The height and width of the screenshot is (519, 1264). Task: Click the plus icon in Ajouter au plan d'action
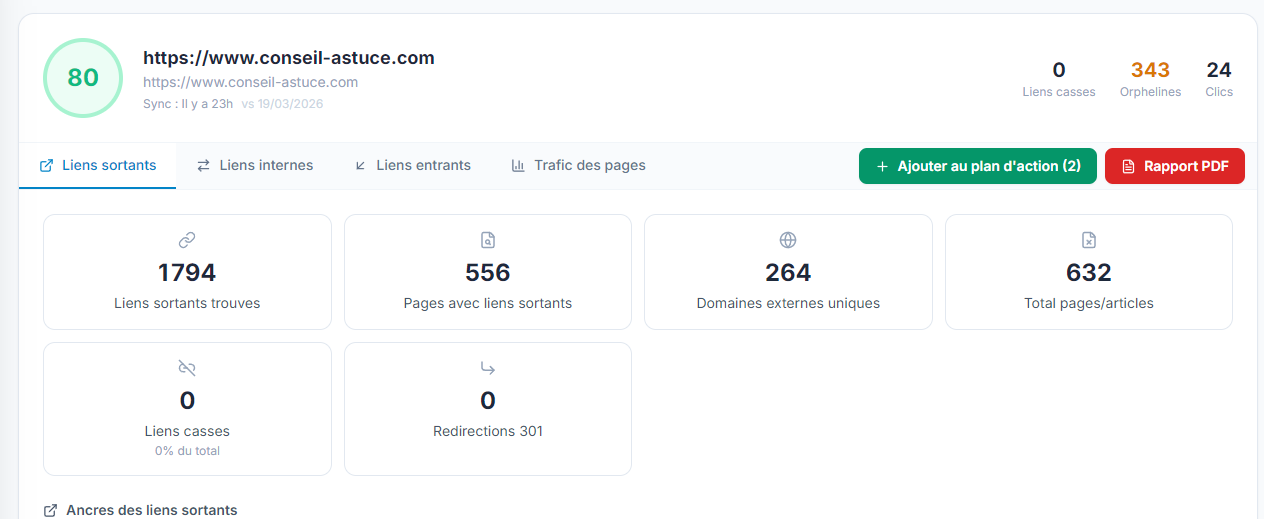click(882, 167)
